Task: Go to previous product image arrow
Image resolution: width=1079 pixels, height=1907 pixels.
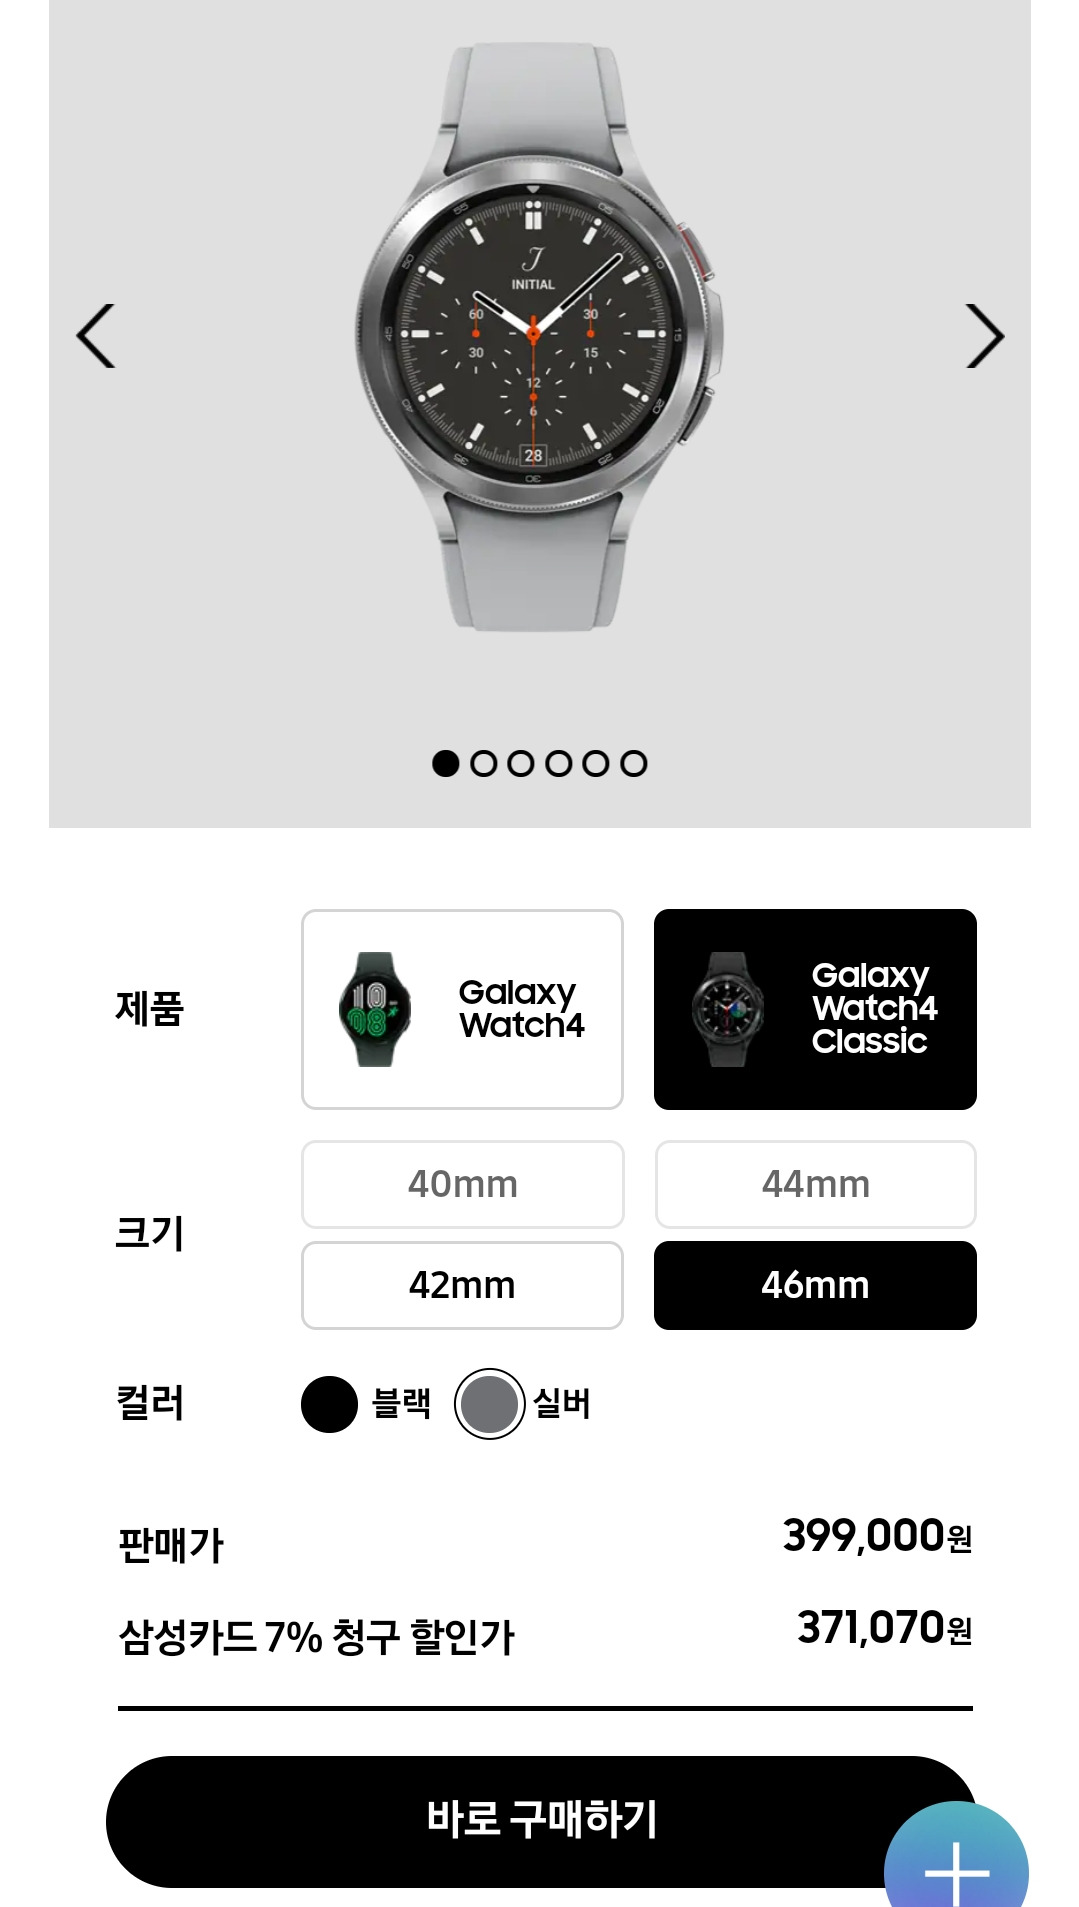Action: [x=96, y=336]
